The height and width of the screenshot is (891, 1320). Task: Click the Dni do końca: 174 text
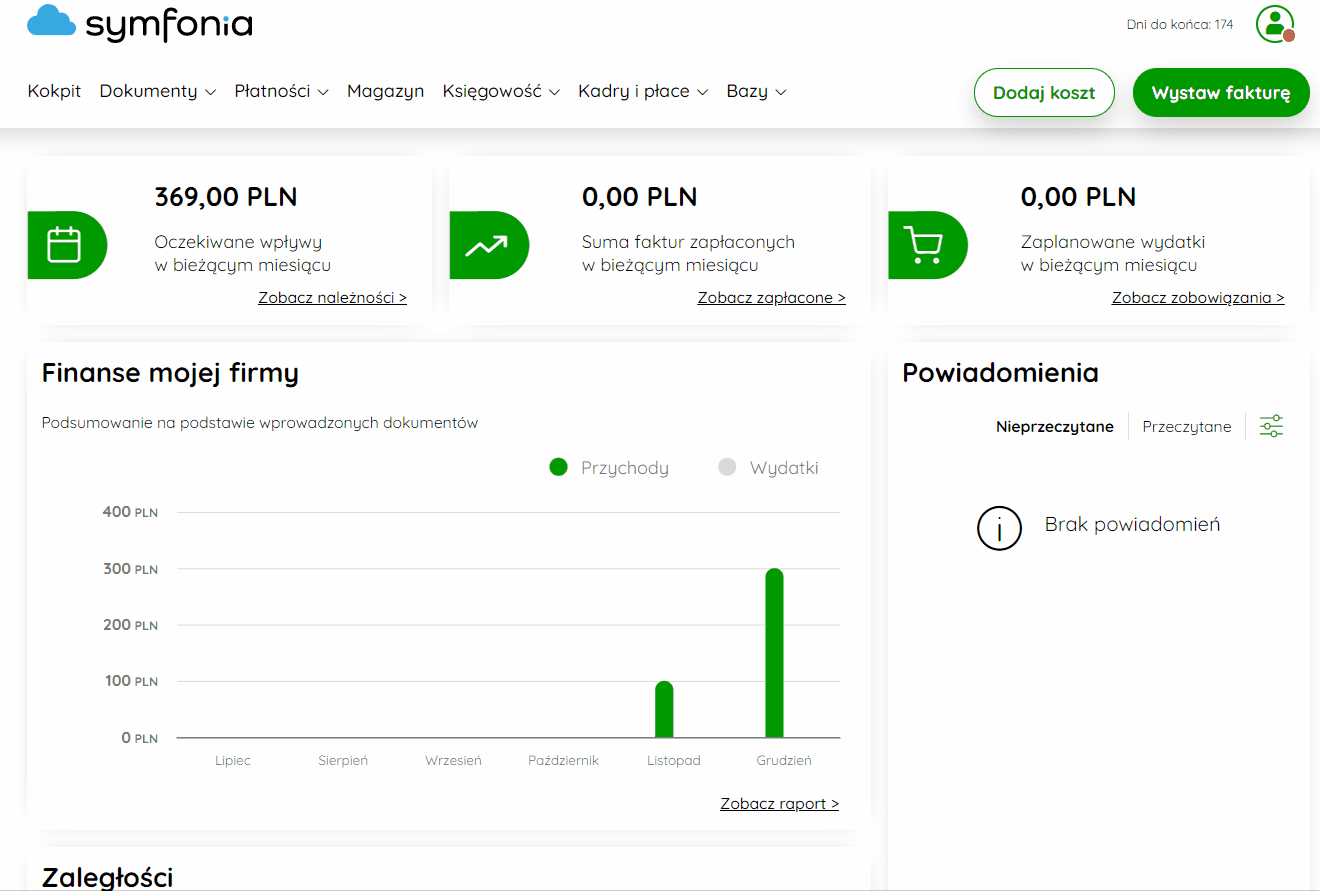(x=1180, y=25)
